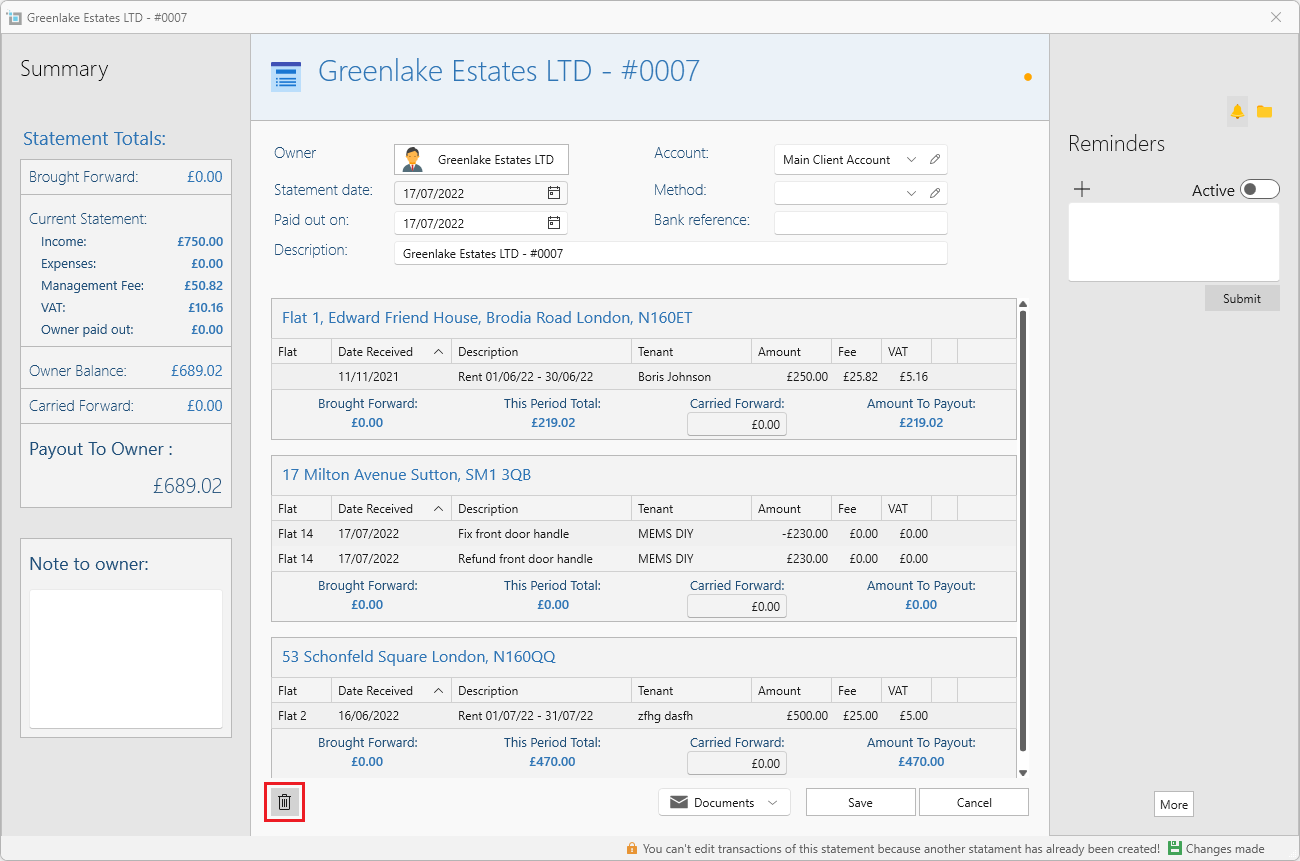1300x861 pixels.
Task: Click the Paid out on date field
Action: [x=481, y=223]
